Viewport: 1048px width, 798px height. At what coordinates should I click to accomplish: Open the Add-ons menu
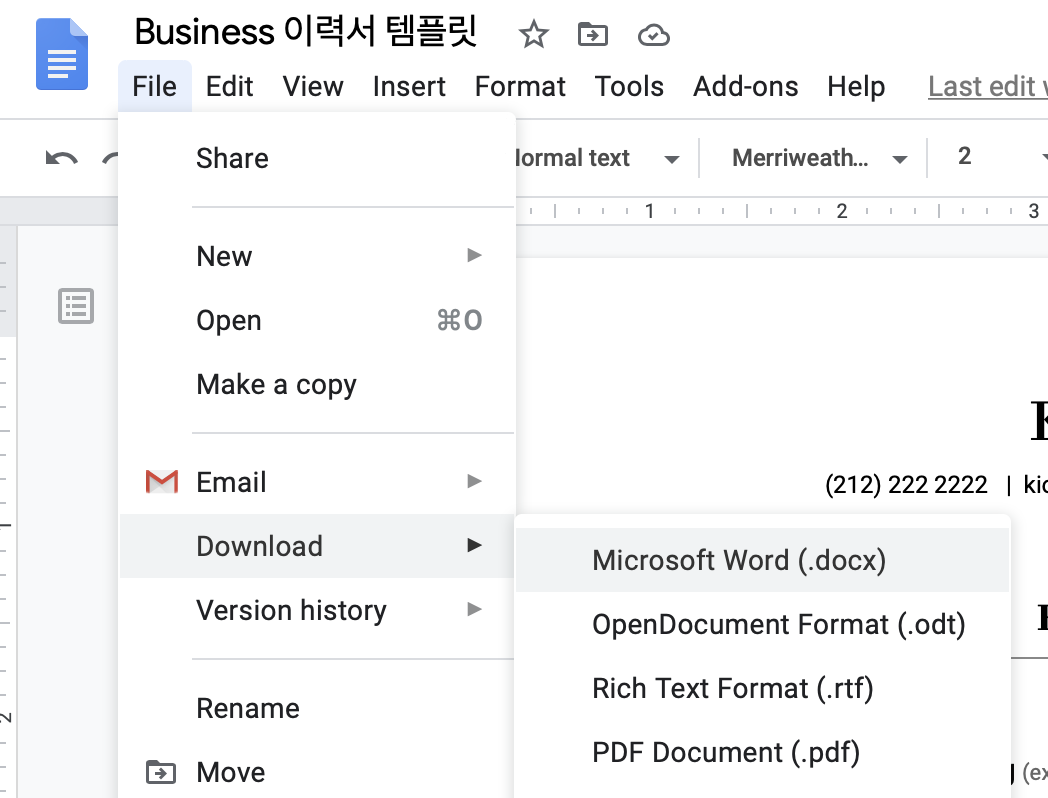tap(745, 86)
